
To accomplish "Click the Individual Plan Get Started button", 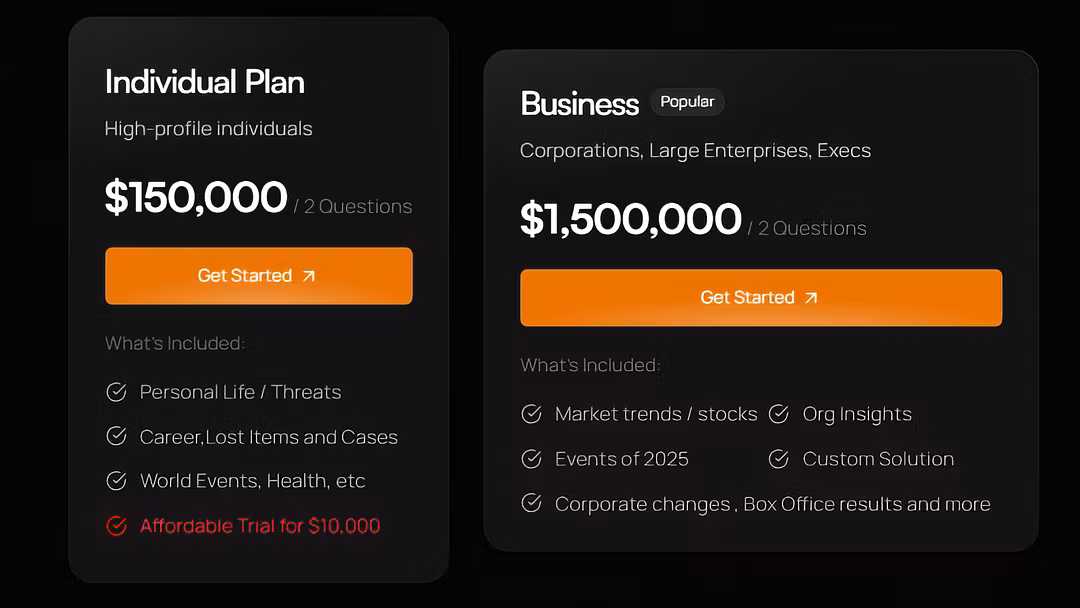I will pyautogui.click(x=258, y=276).
